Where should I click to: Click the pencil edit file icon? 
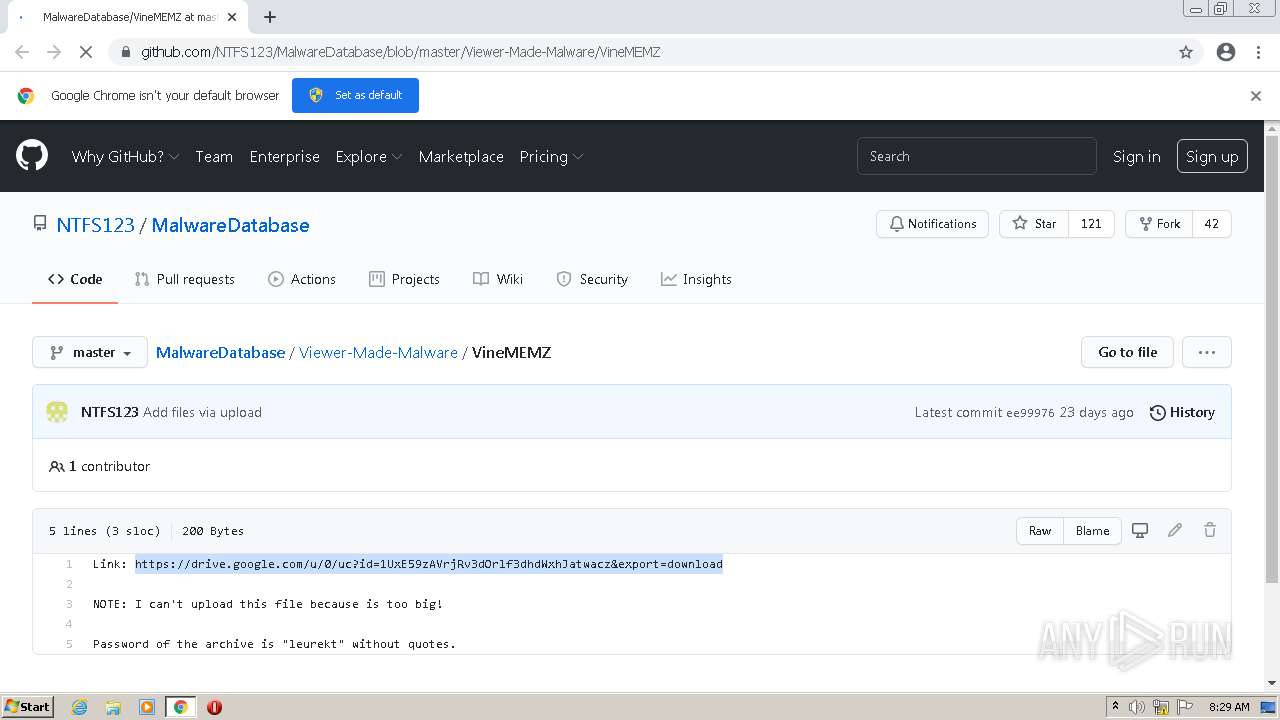[x=1175, y=531]
